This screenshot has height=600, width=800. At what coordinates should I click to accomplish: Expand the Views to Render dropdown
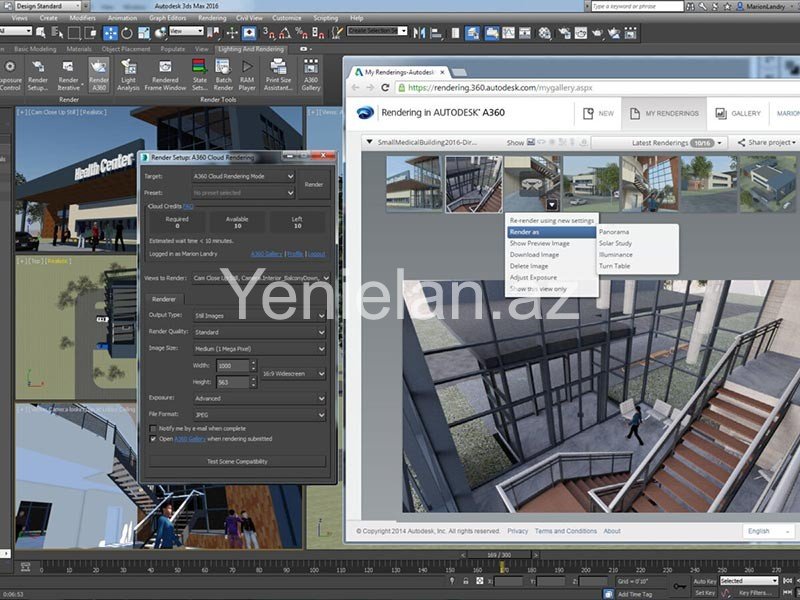[x=261, y=278]
